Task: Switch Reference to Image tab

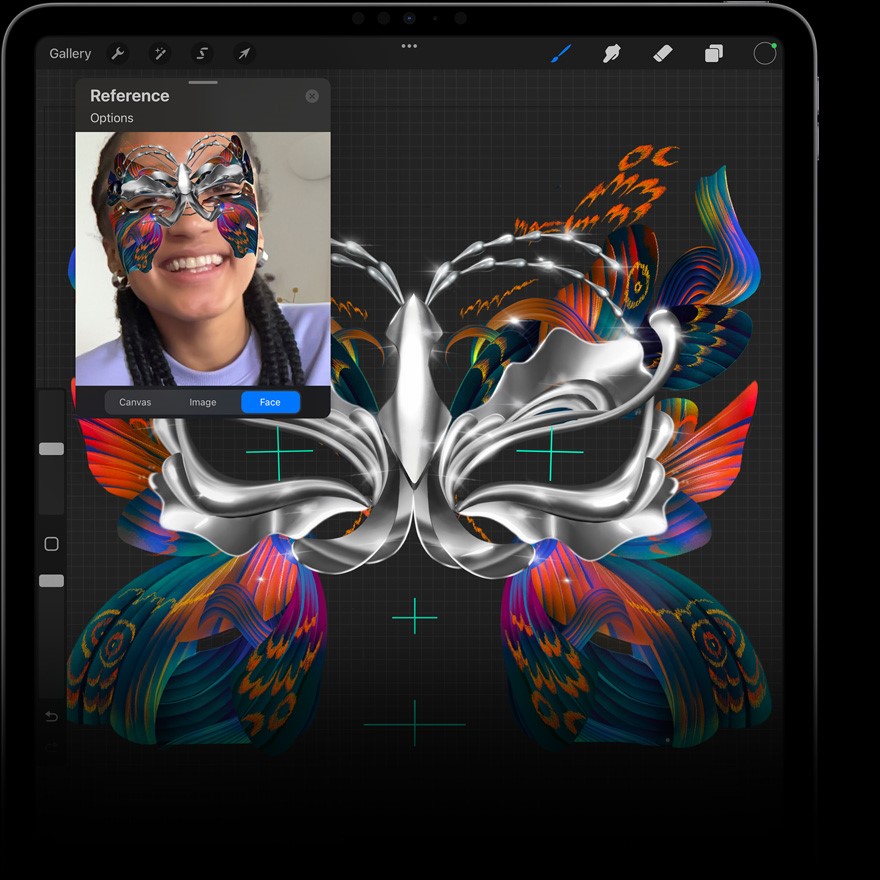Action: 203,402
